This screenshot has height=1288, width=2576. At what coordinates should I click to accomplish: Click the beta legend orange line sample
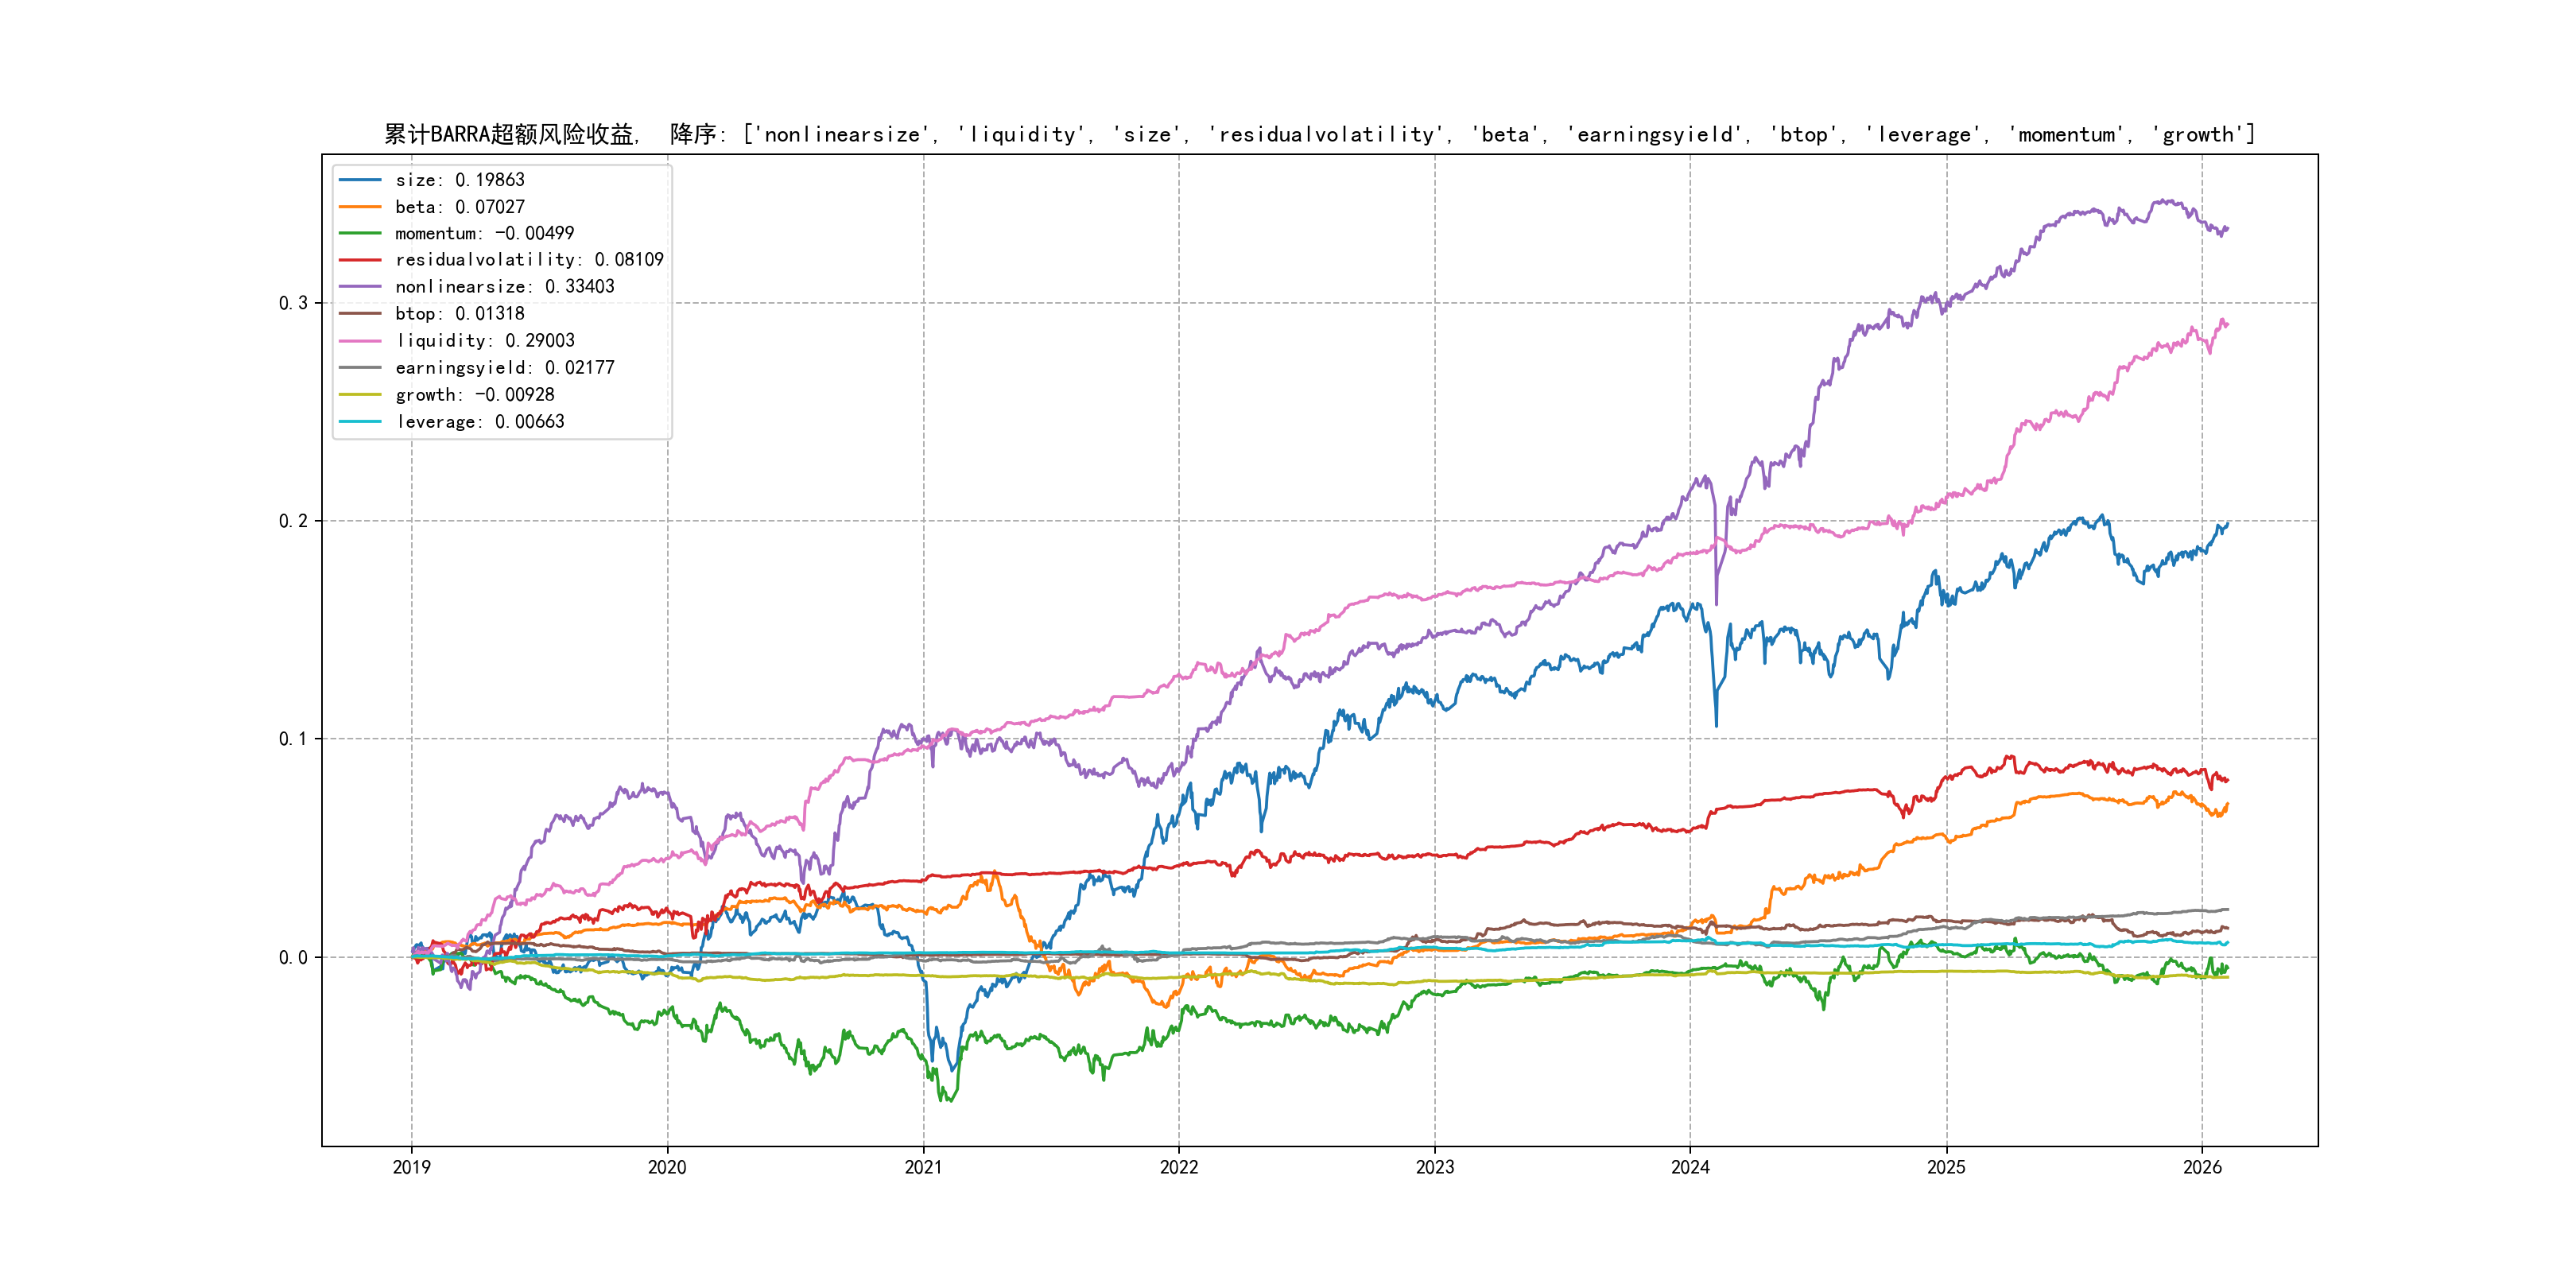(360, 207)
